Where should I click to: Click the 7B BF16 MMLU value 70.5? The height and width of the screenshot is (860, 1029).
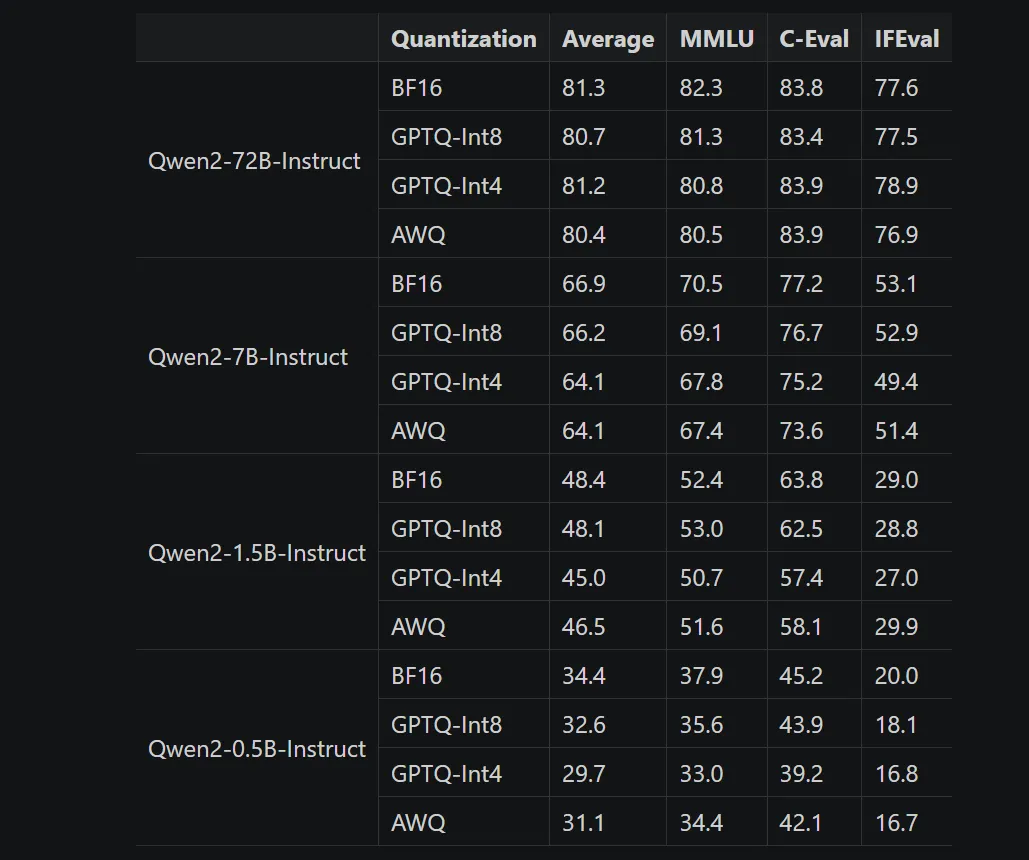[701, 284]
